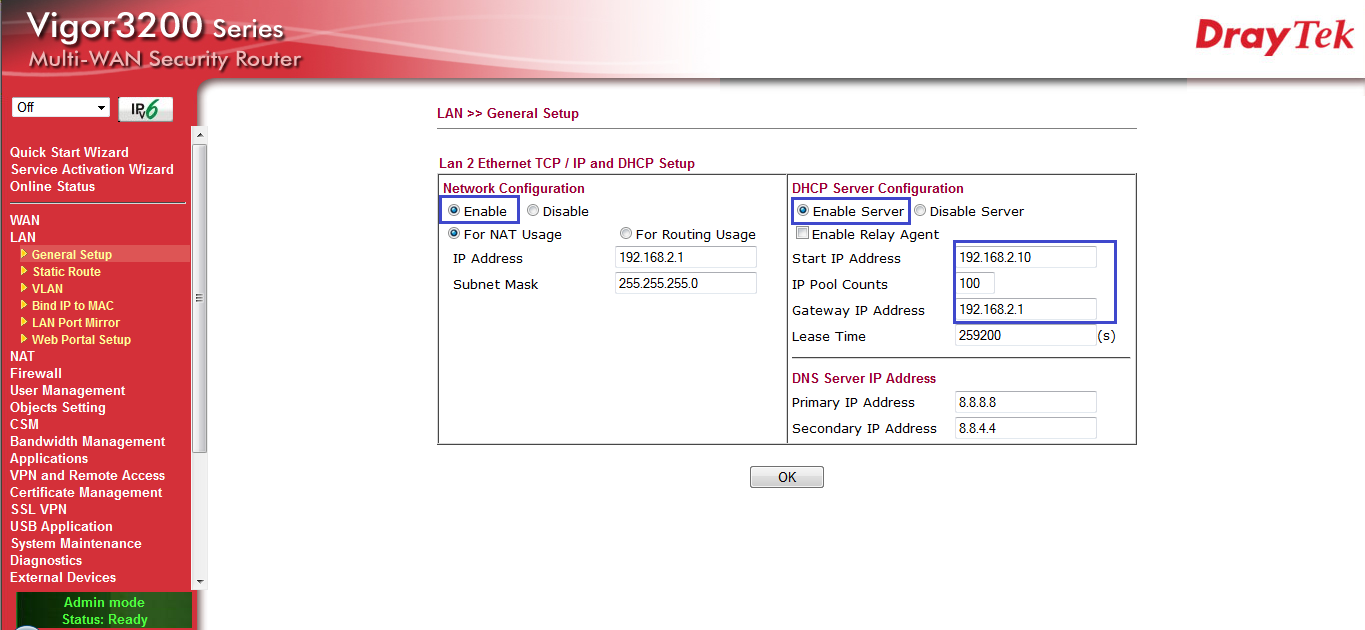Select the Disable network configuration radio

(x=533, y=211)
